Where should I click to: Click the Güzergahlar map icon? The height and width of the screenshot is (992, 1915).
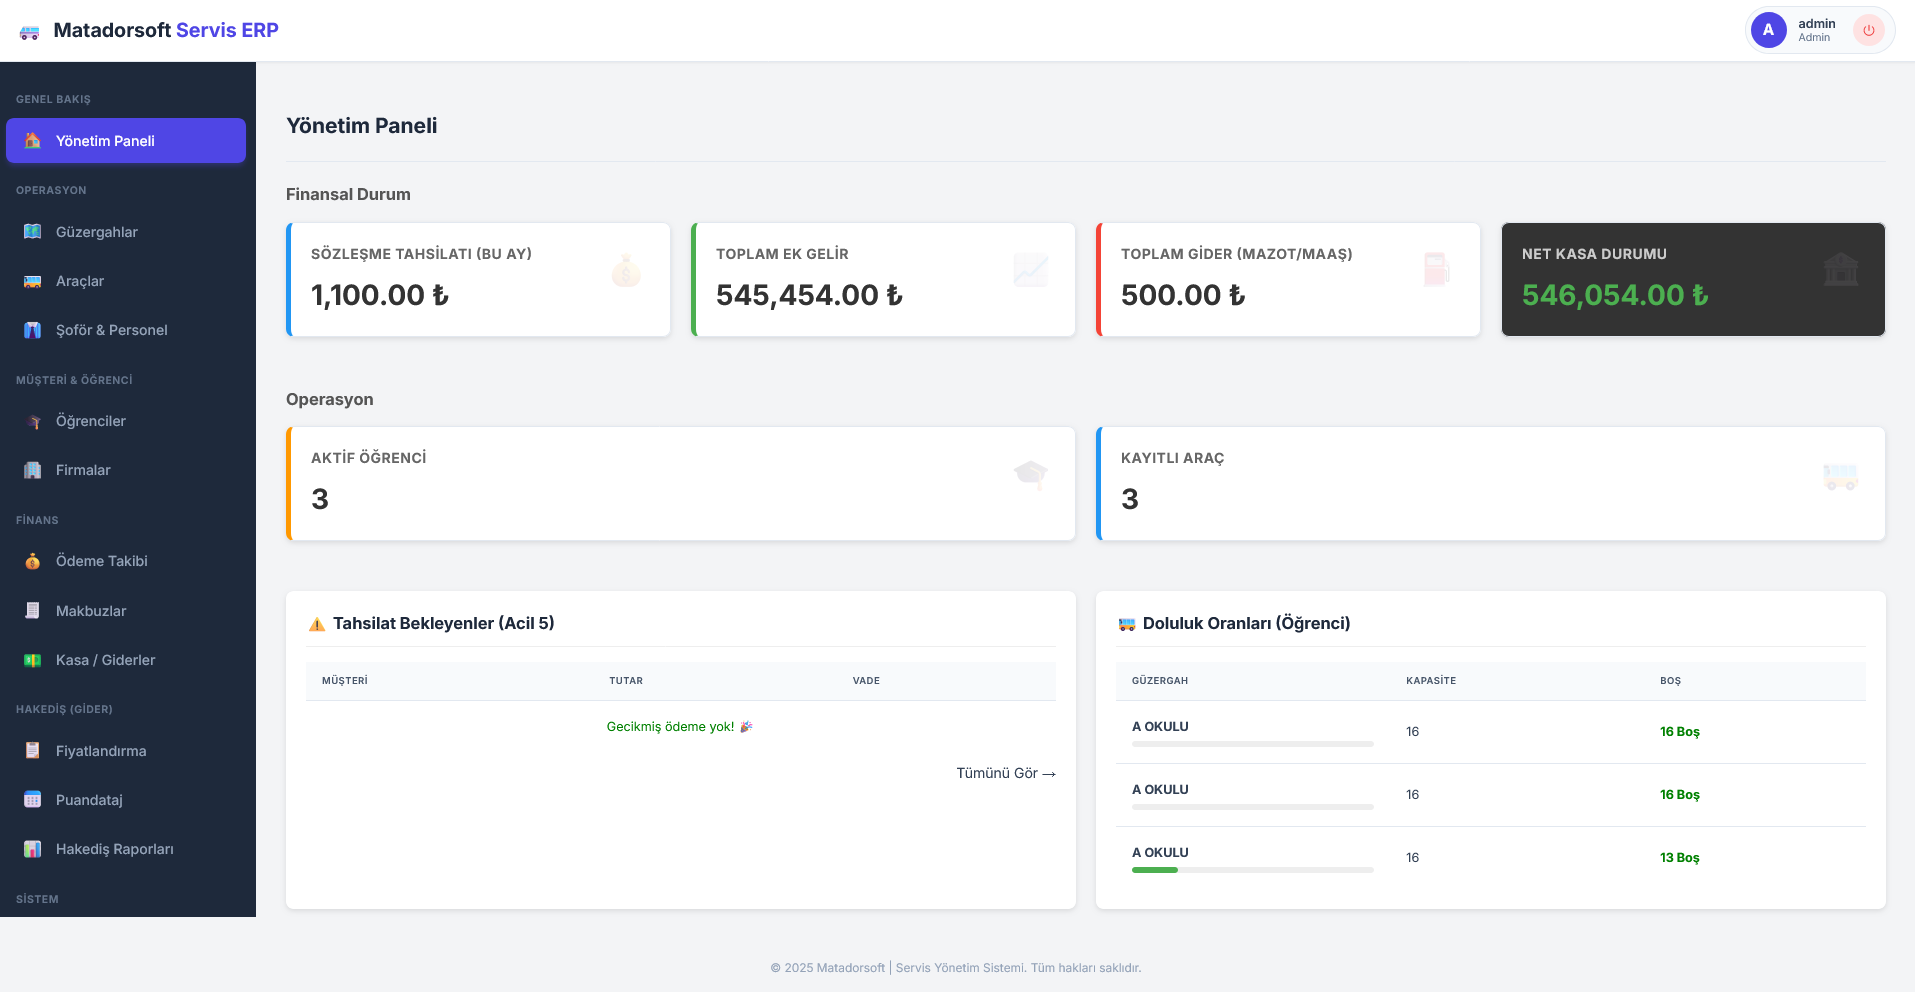click(x=33, y=232)
